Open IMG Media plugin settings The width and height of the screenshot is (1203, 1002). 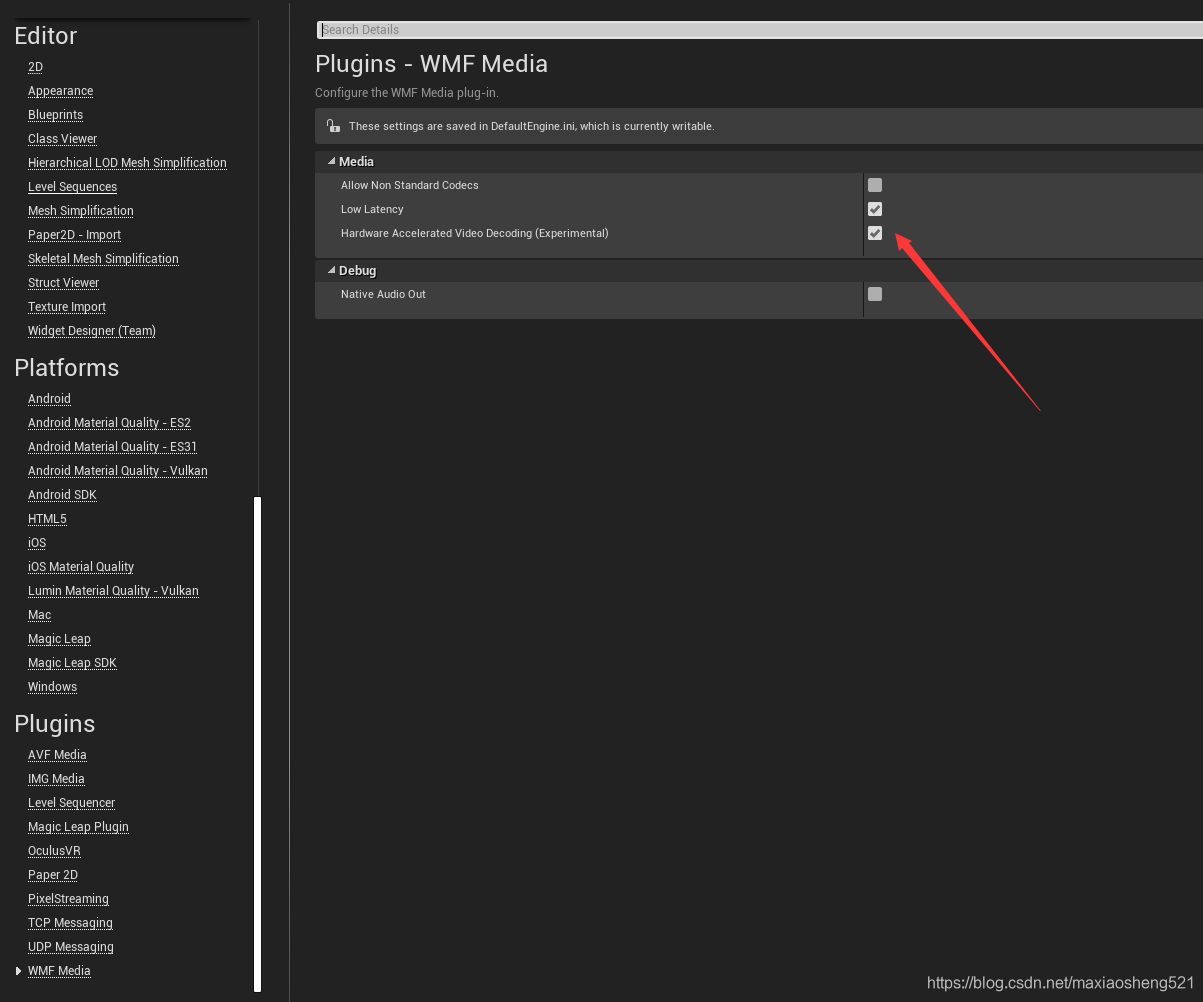(x=56, y=779)
